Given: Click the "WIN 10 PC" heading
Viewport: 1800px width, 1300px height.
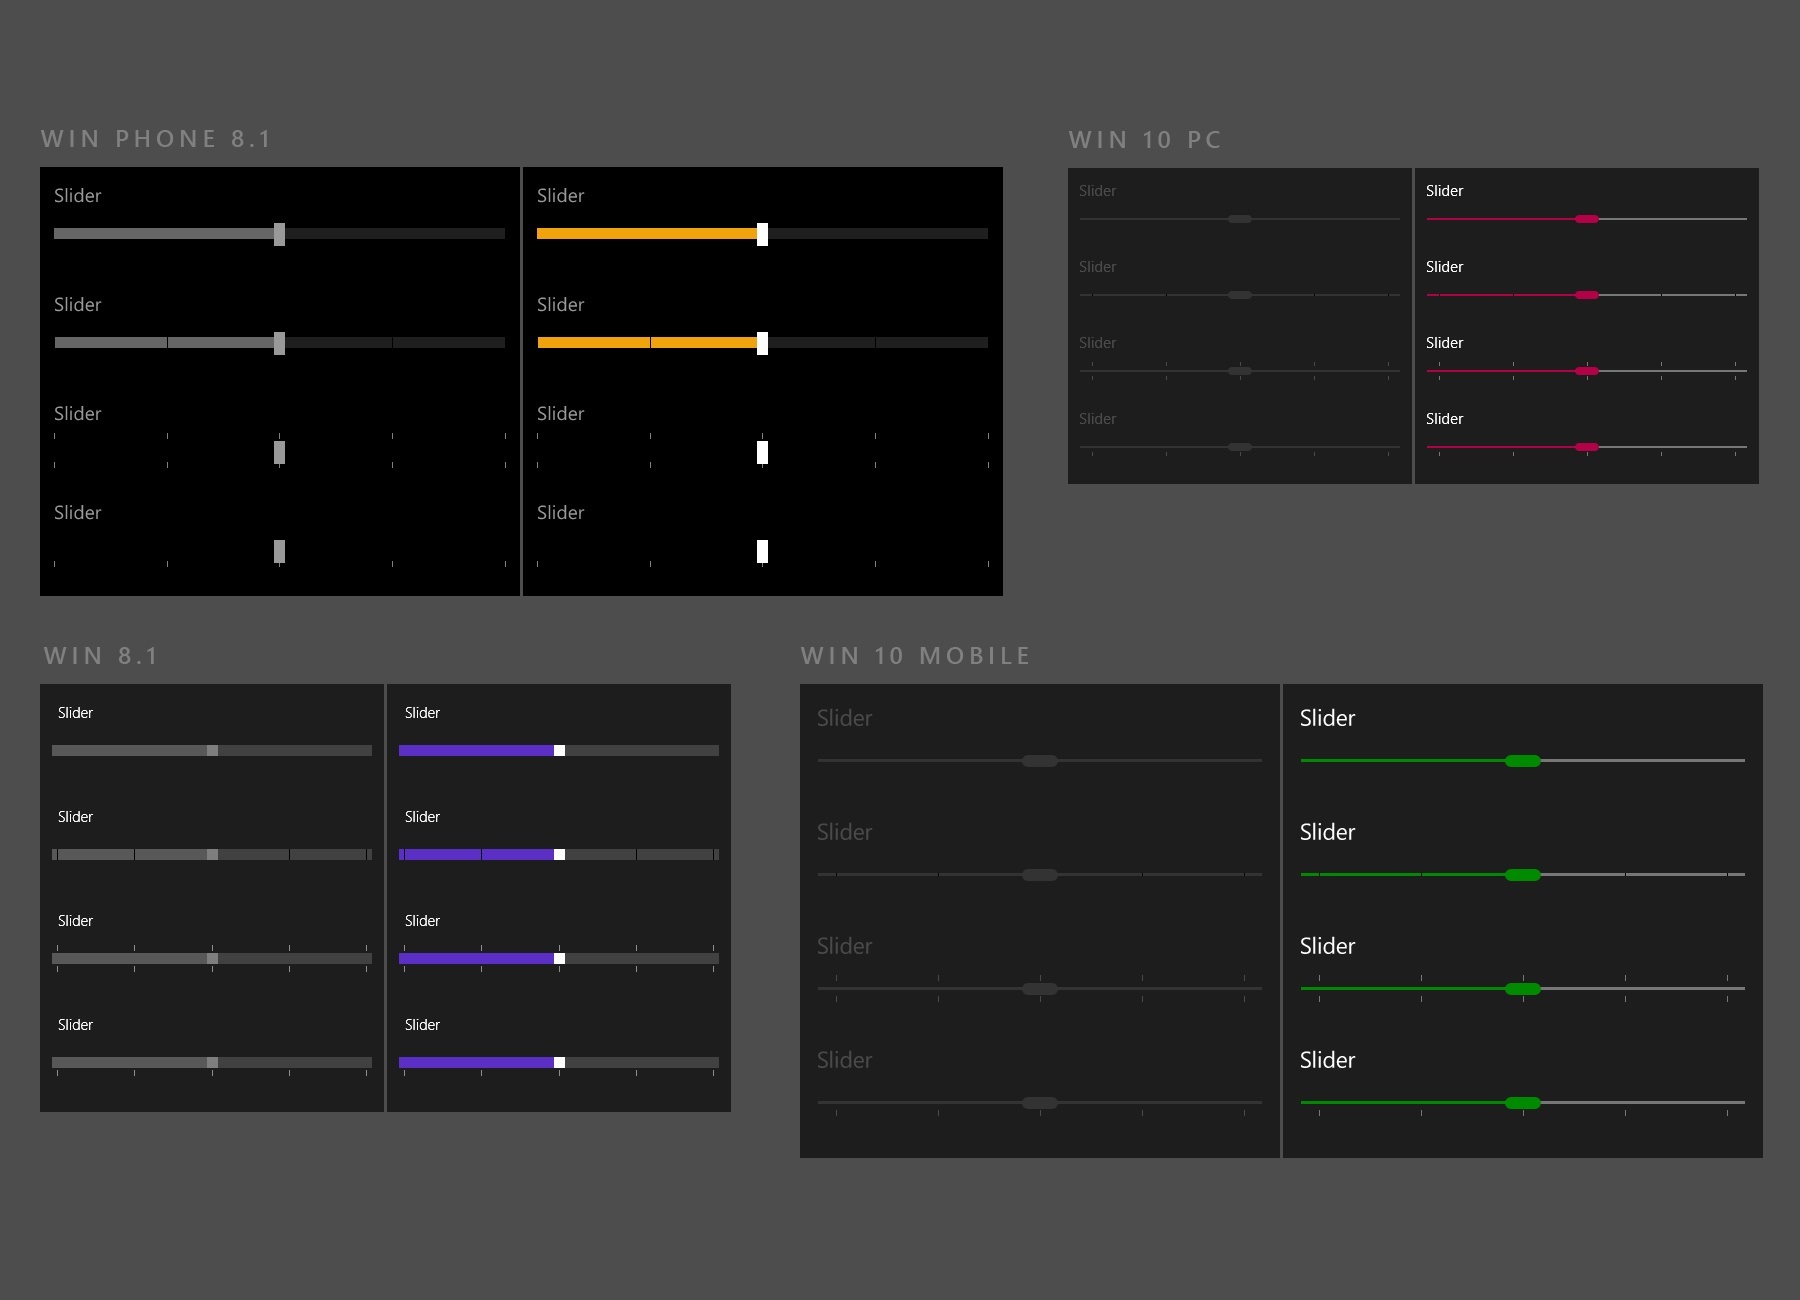Looking at the screenshot, I should coord(1145,140).
